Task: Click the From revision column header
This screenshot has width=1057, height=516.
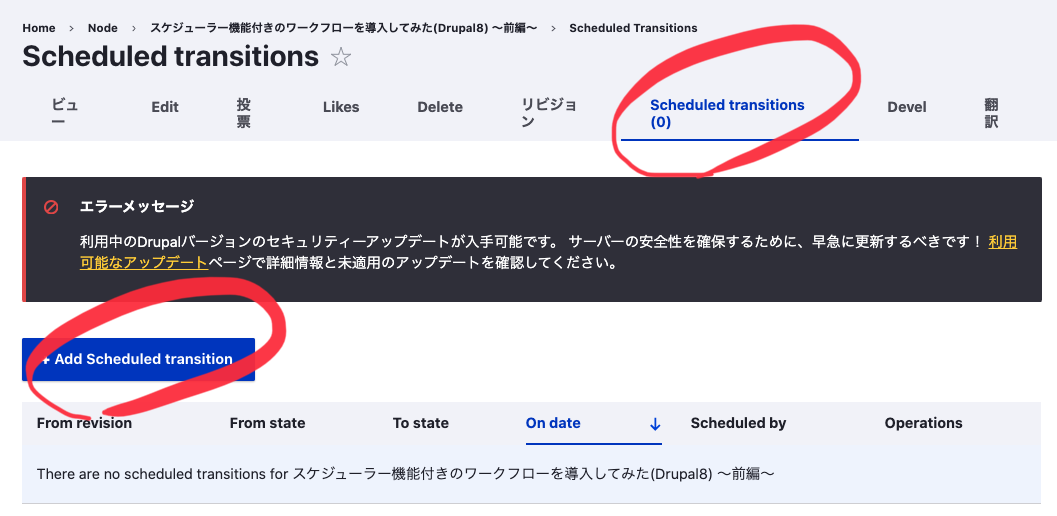Action: (x=84, y=424)
